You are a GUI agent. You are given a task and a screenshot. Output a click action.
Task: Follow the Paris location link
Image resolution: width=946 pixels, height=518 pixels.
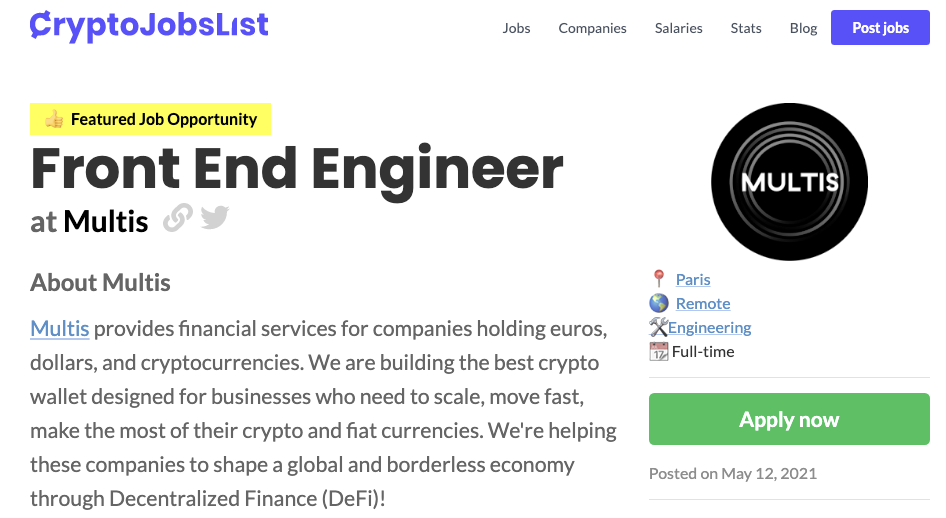693,279
